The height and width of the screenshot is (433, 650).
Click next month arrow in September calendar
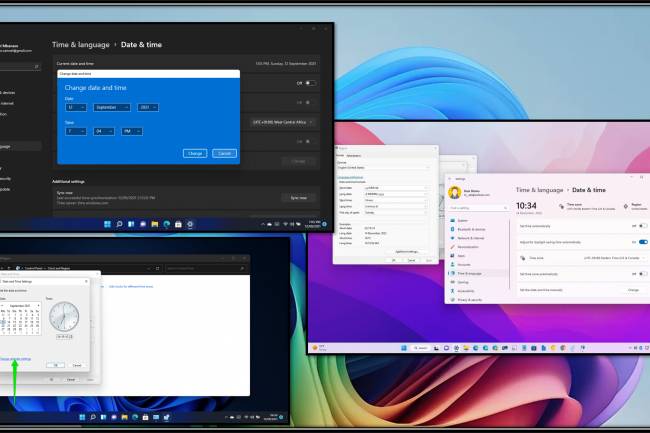point(39,306)
